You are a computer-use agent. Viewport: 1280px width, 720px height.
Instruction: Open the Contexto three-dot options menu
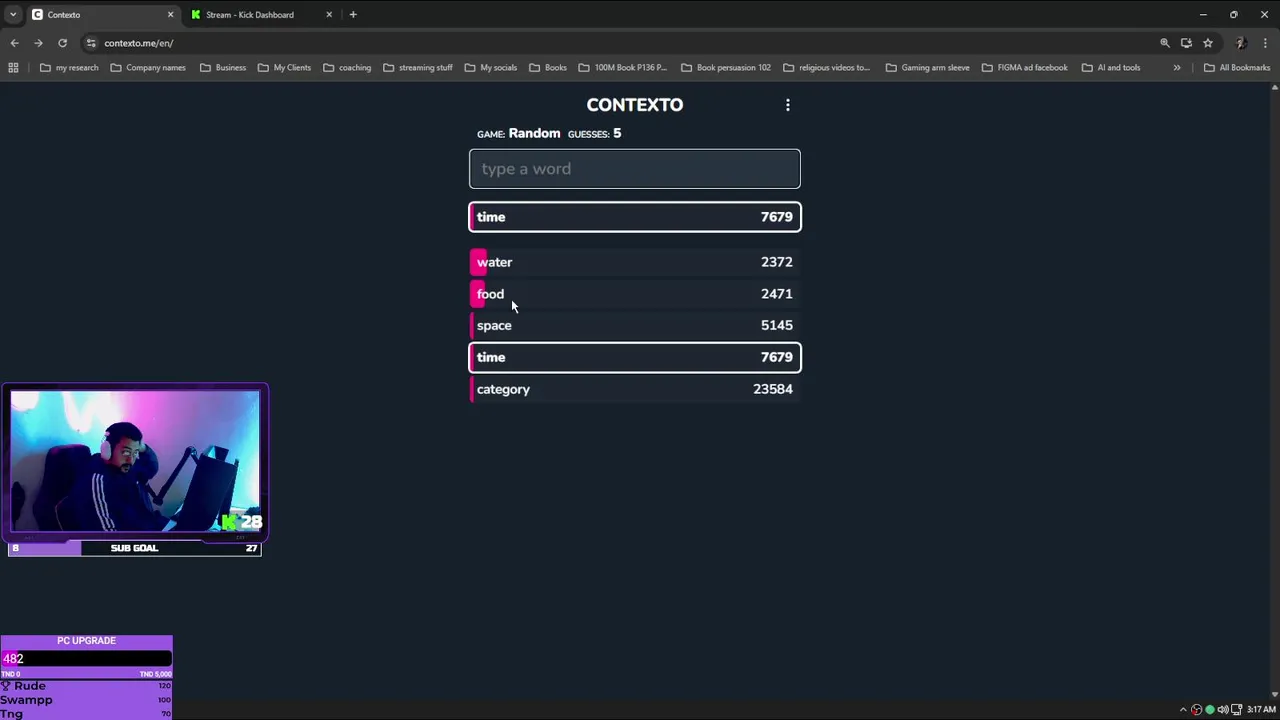[x=788, y=105]
